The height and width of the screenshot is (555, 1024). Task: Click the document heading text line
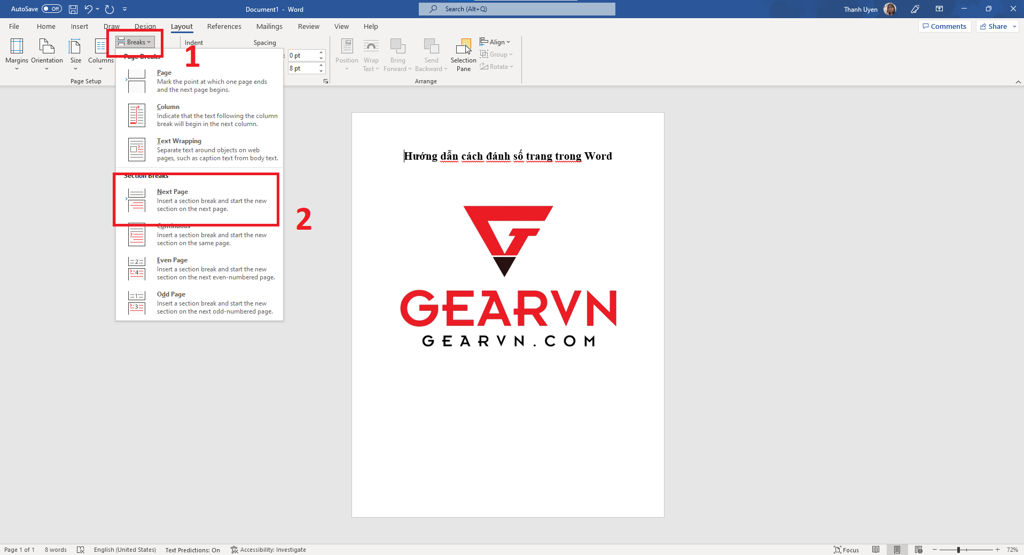[508, 156]
